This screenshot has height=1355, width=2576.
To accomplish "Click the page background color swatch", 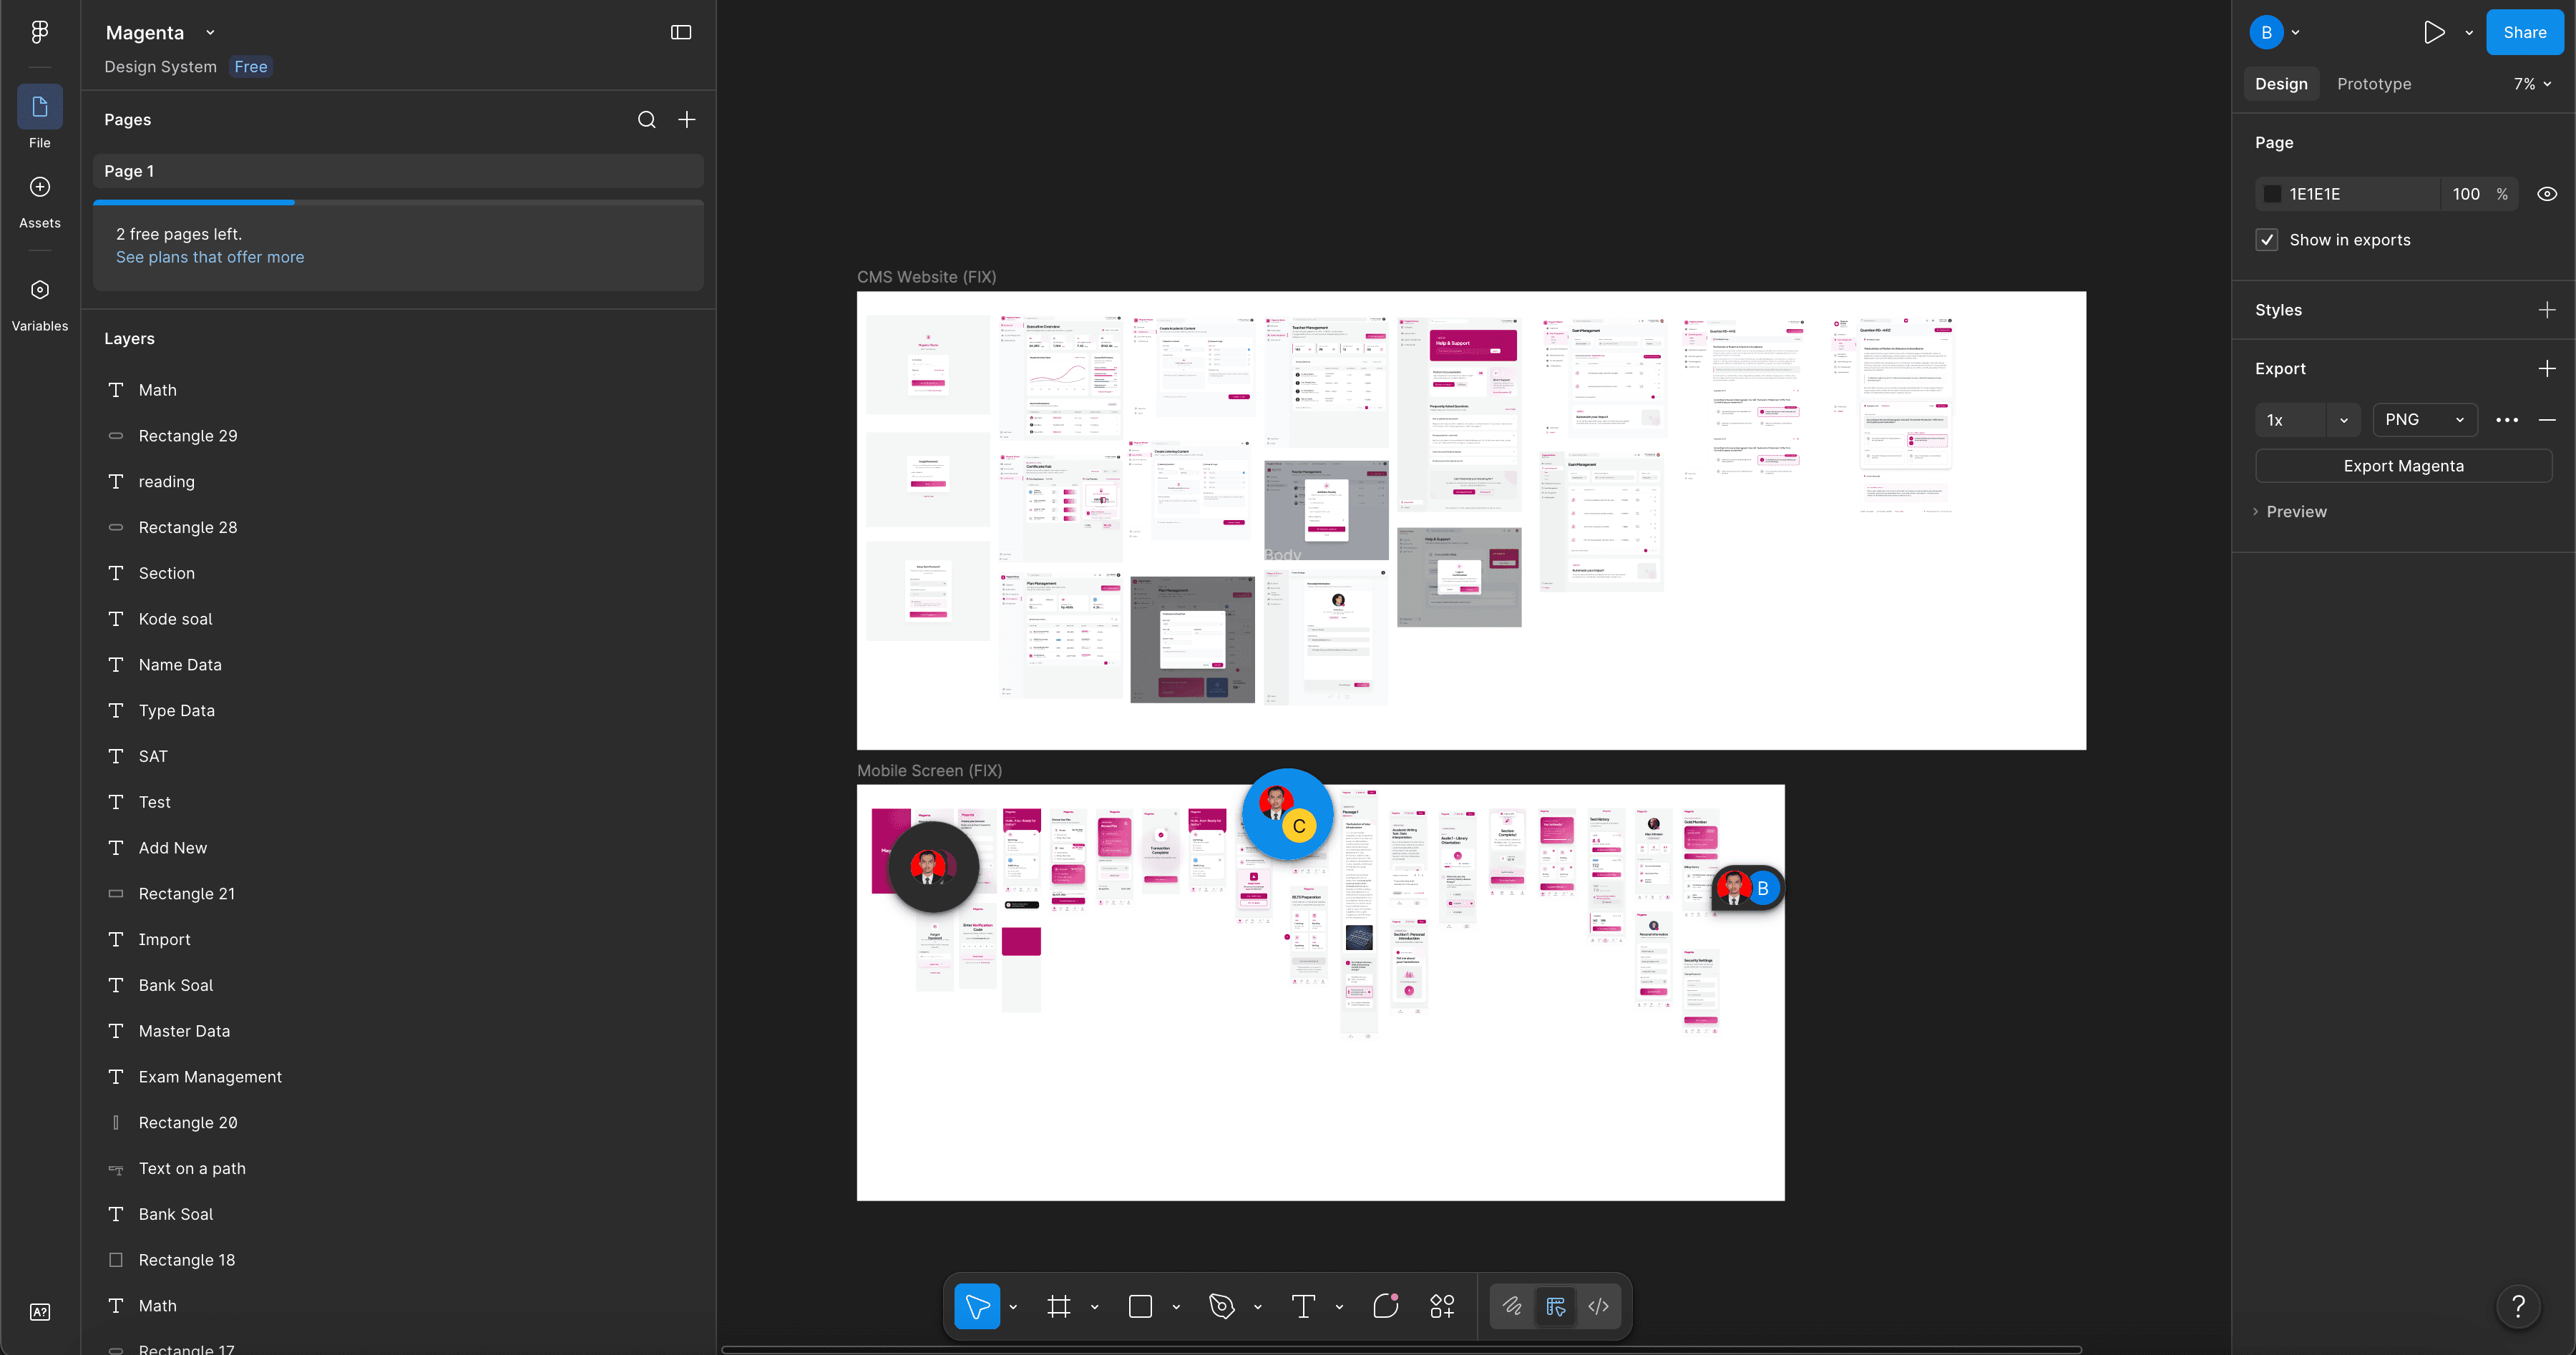I will click(2272, 194).
